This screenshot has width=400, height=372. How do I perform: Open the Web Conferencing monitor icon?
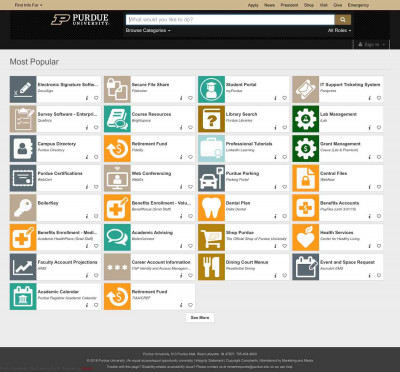tap(117, 178)
